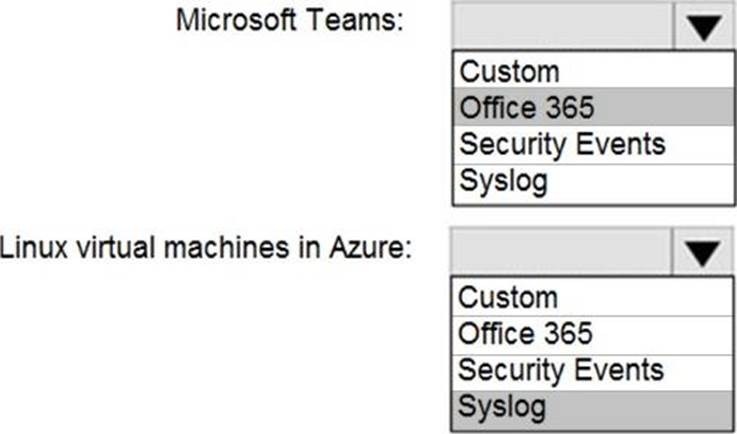Switch Linux VM data connector to Custom
737x434 pixels.
[x=592, y=297]
